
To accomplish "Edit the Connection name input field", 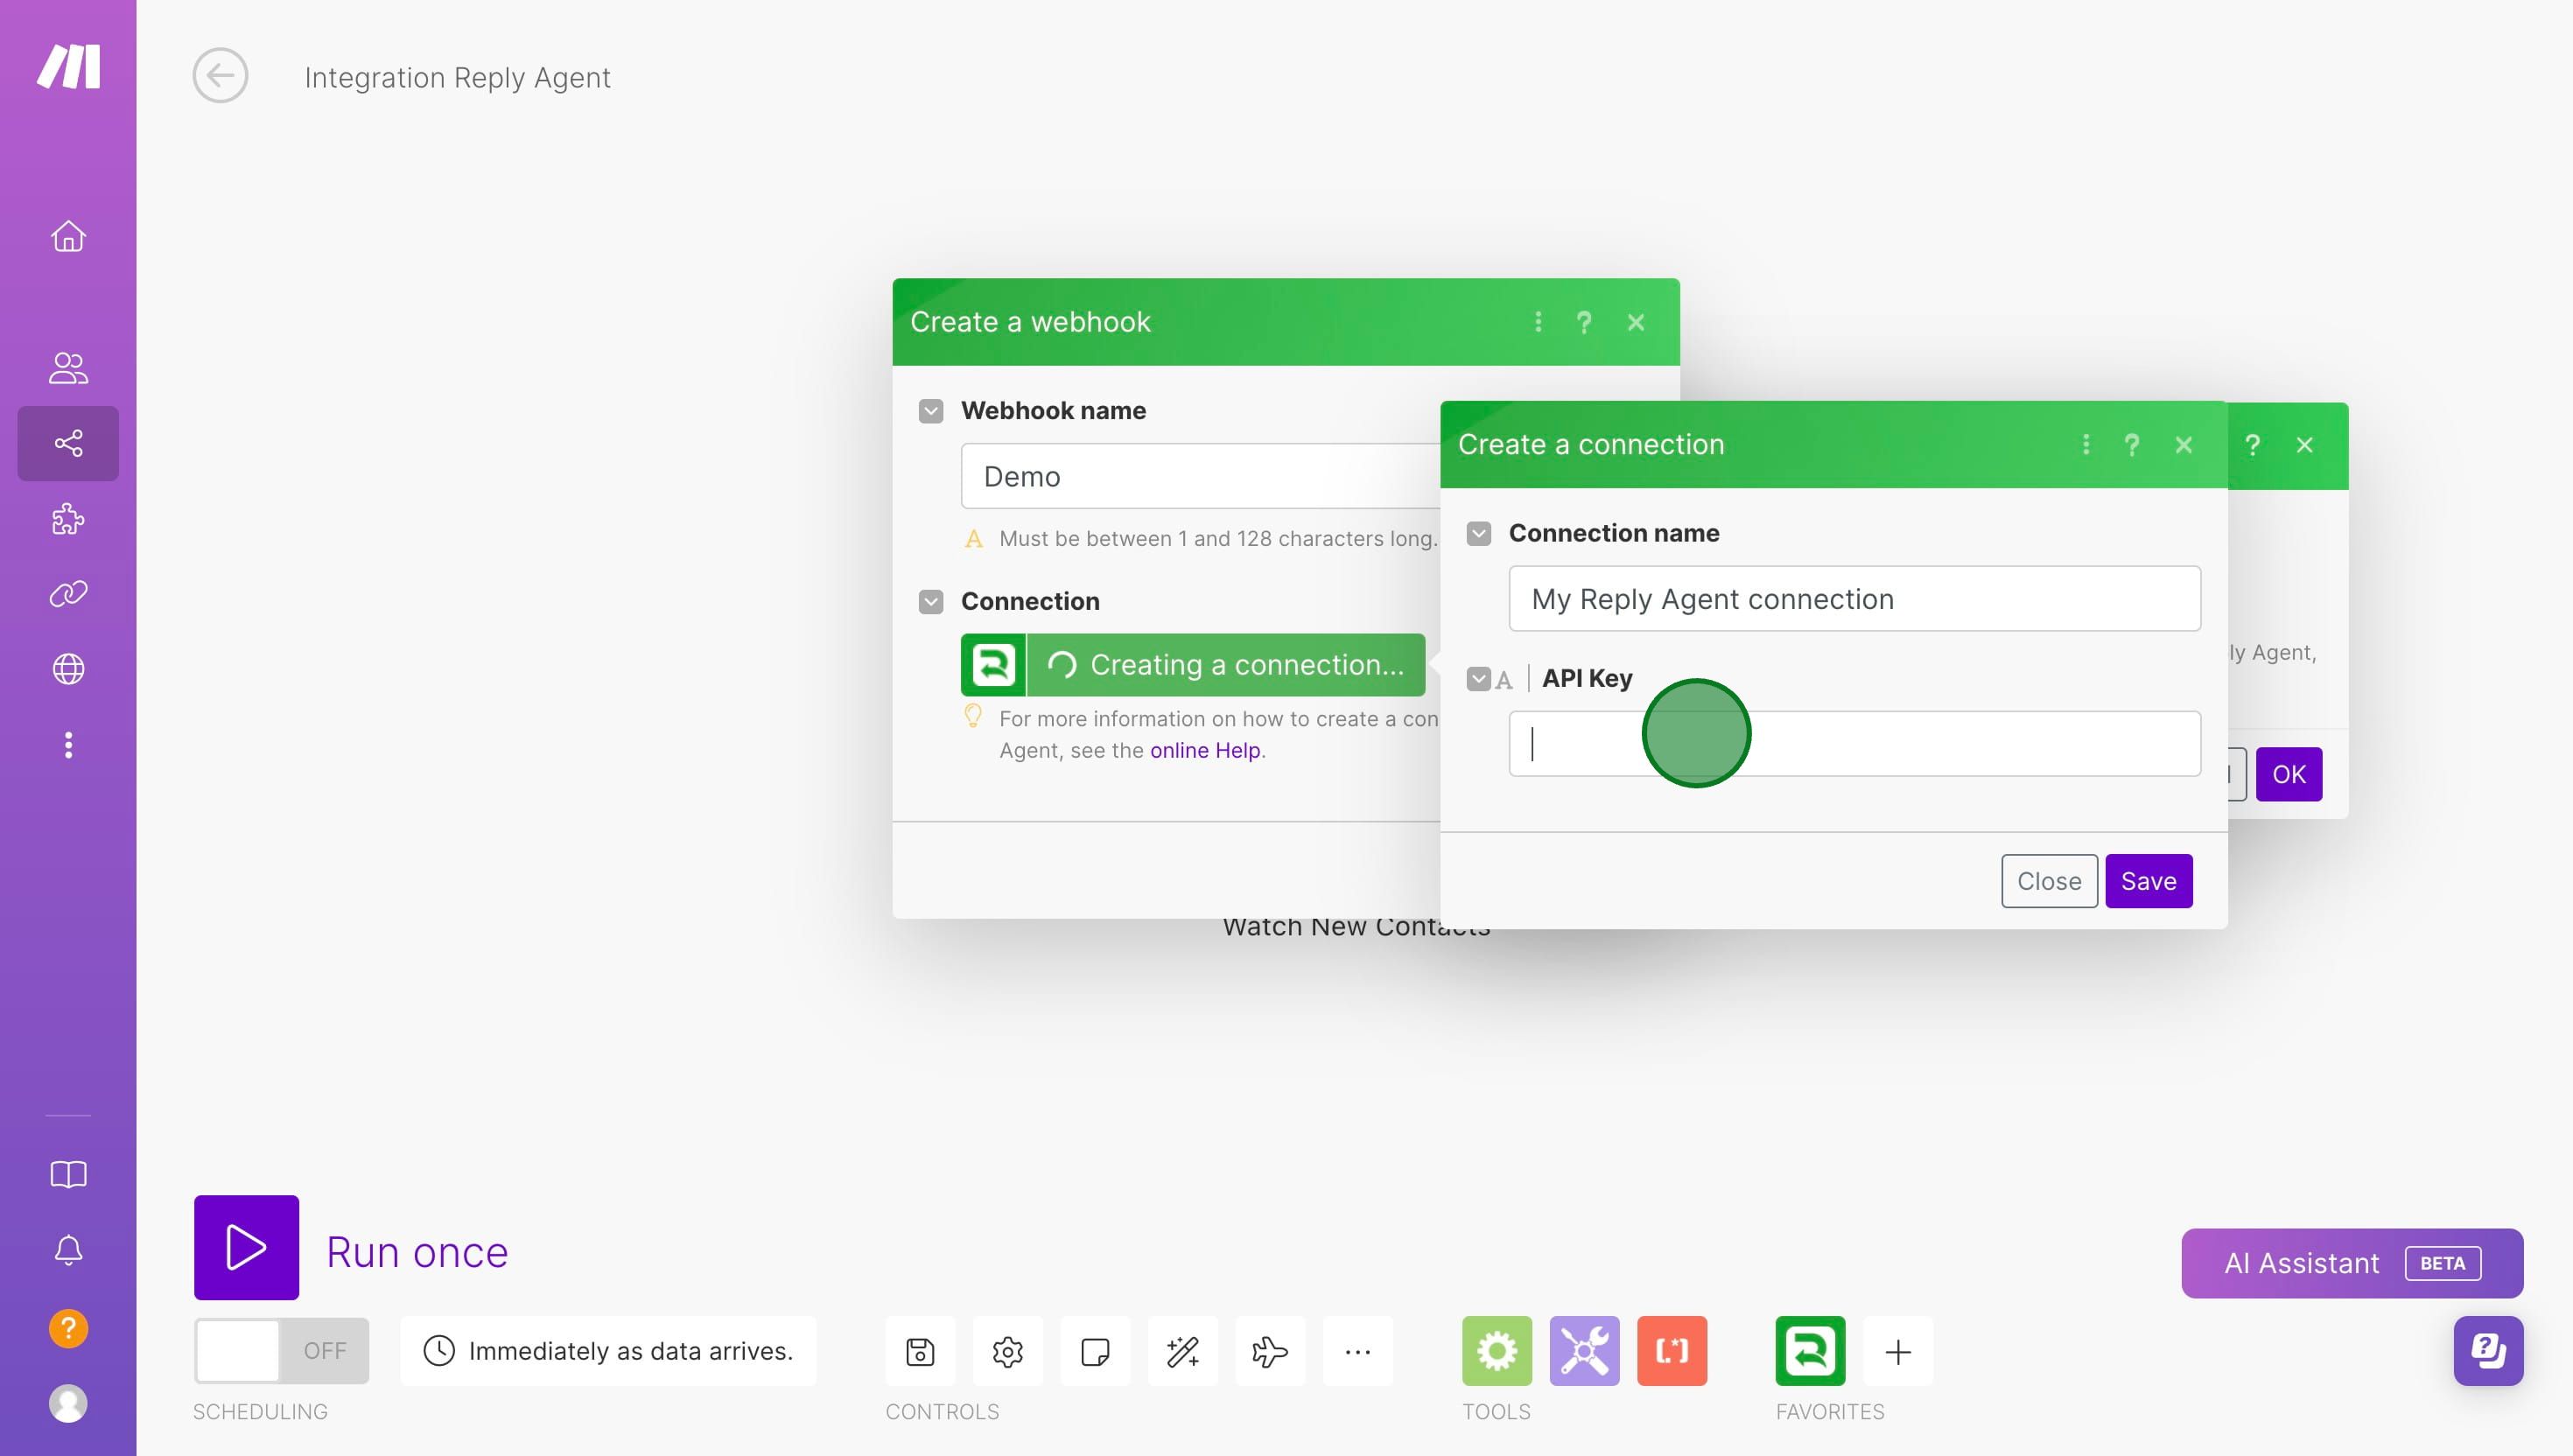I will click(1855, 599).
